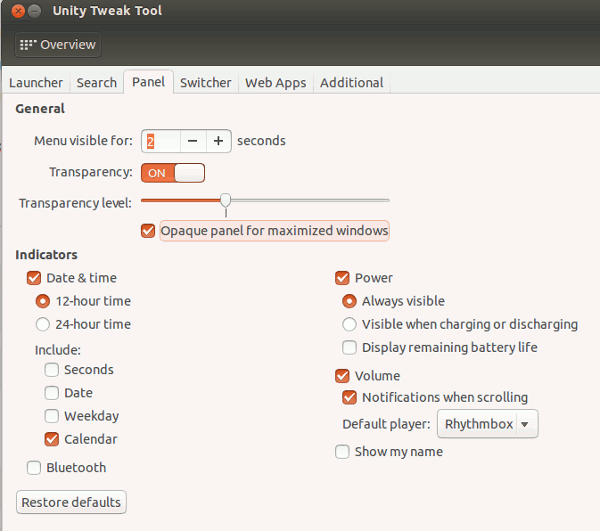The width and height of the screenshot is (600, 531).
Task: Open the Default player Rhythmbox dropdown
Action: (488, 424)
